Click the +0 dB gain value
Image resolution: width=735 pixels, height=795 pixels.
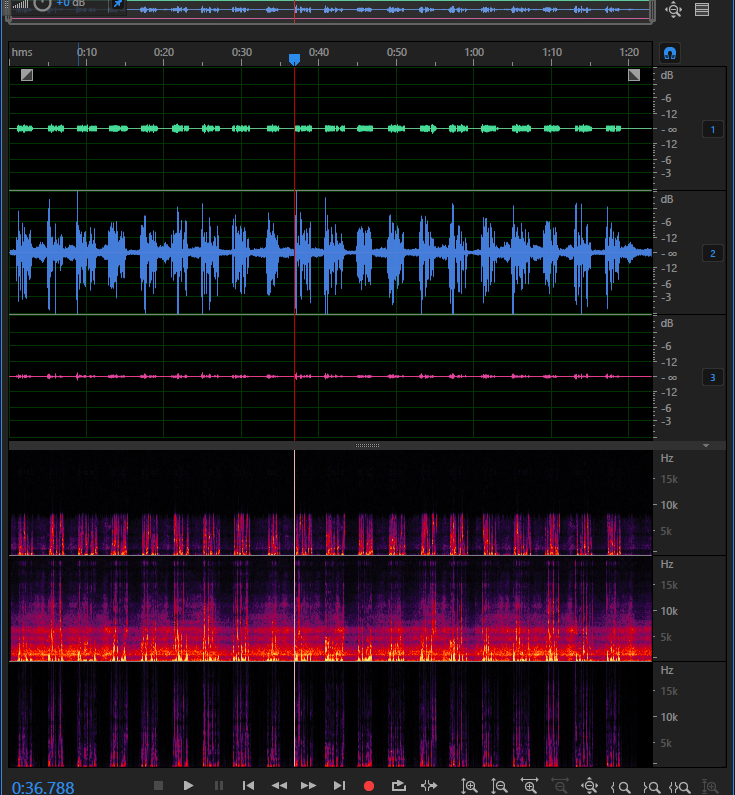coord(70,4)
